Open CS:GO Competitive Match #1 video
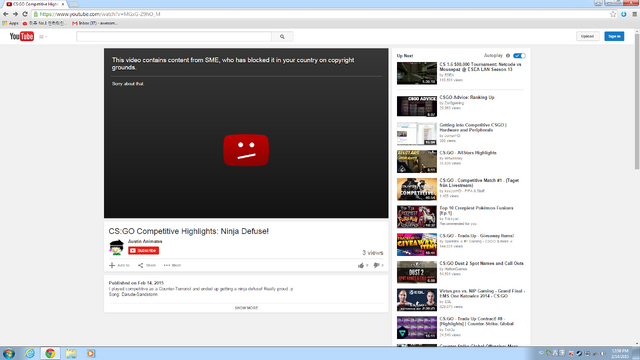The image size is (640, 360). [479, 182]
